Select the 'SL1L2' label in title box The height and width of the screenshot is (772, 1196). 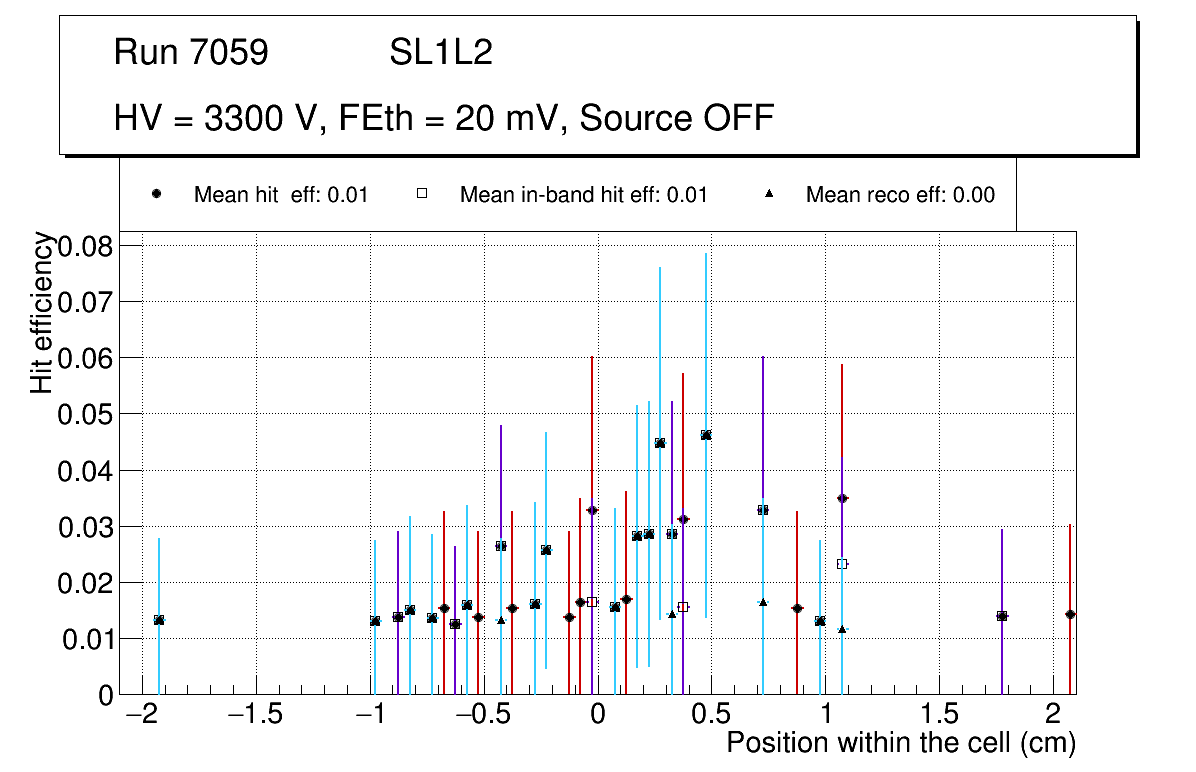click(x=441, y=53)
